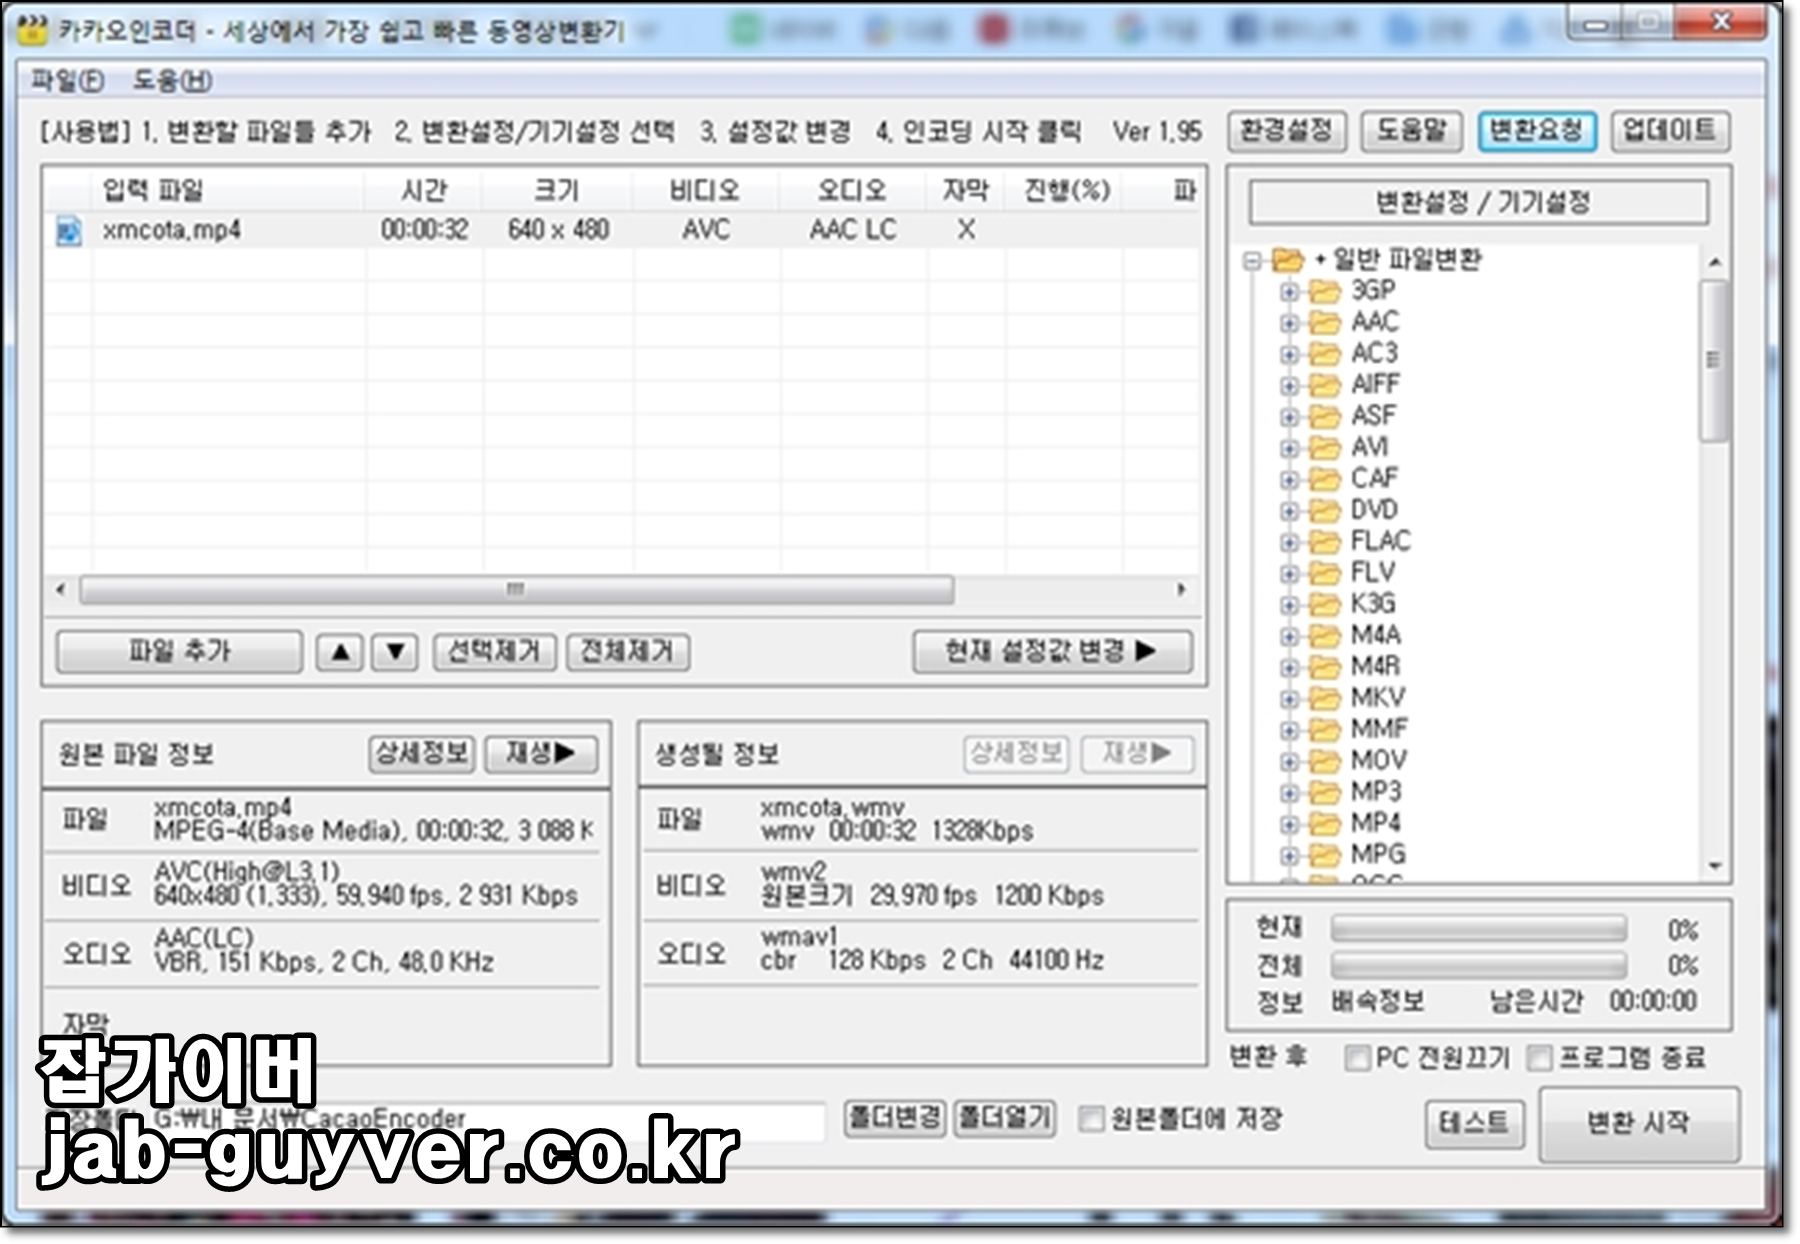Select the MPG folder icon

pos(1324,855)
